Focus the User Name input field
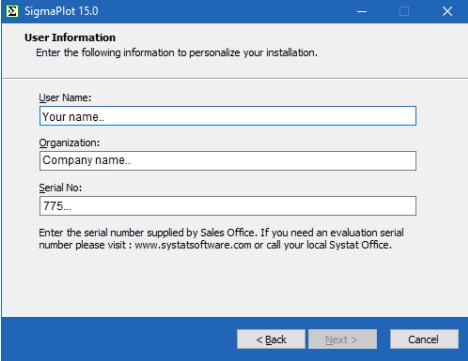The width and height of the screenshot is (468, 361). (228, 116)
